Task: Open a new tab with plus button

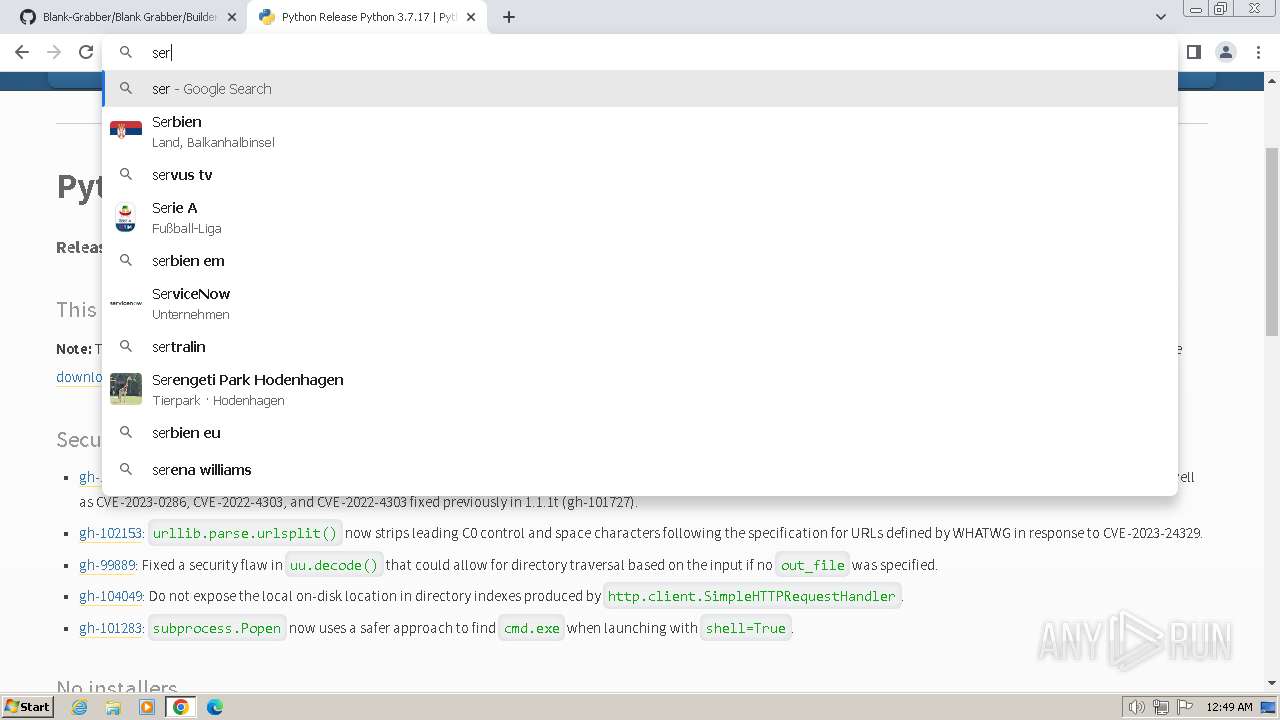Action: (509, 17)
